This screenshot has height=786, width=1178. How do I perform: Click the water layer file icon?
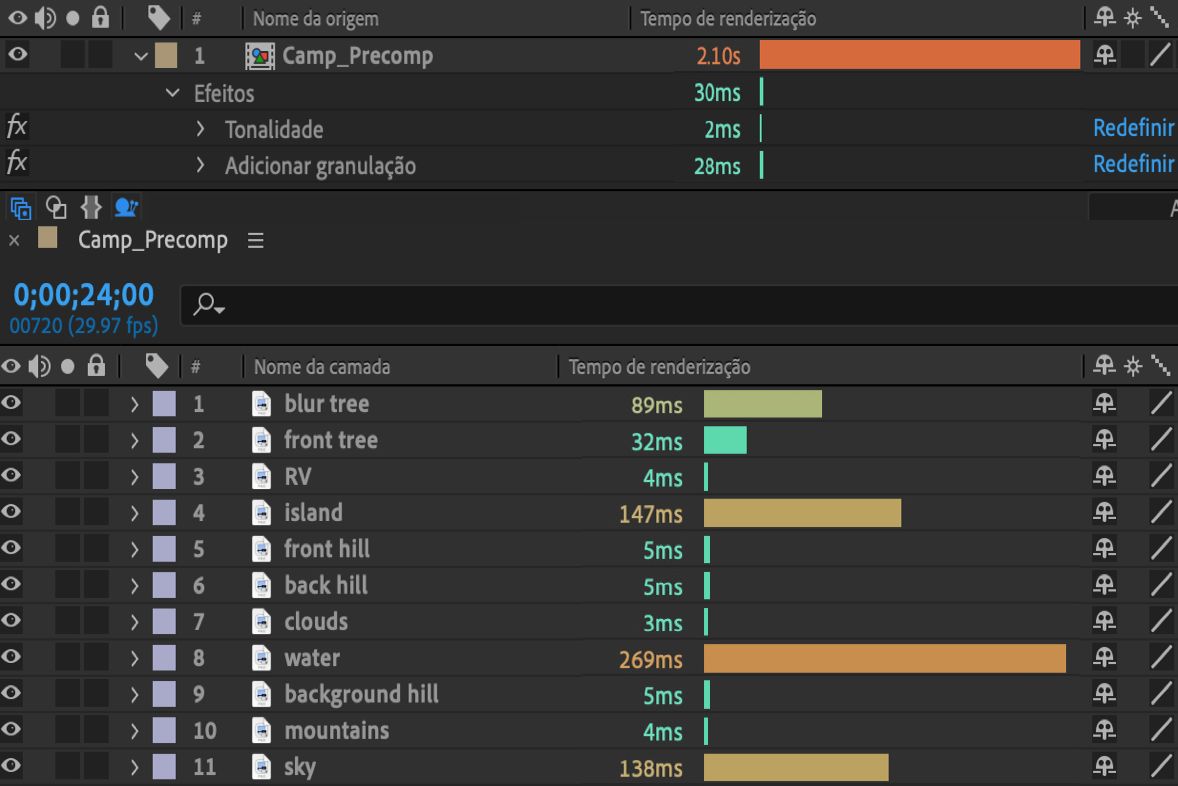(x=262, y=658)
